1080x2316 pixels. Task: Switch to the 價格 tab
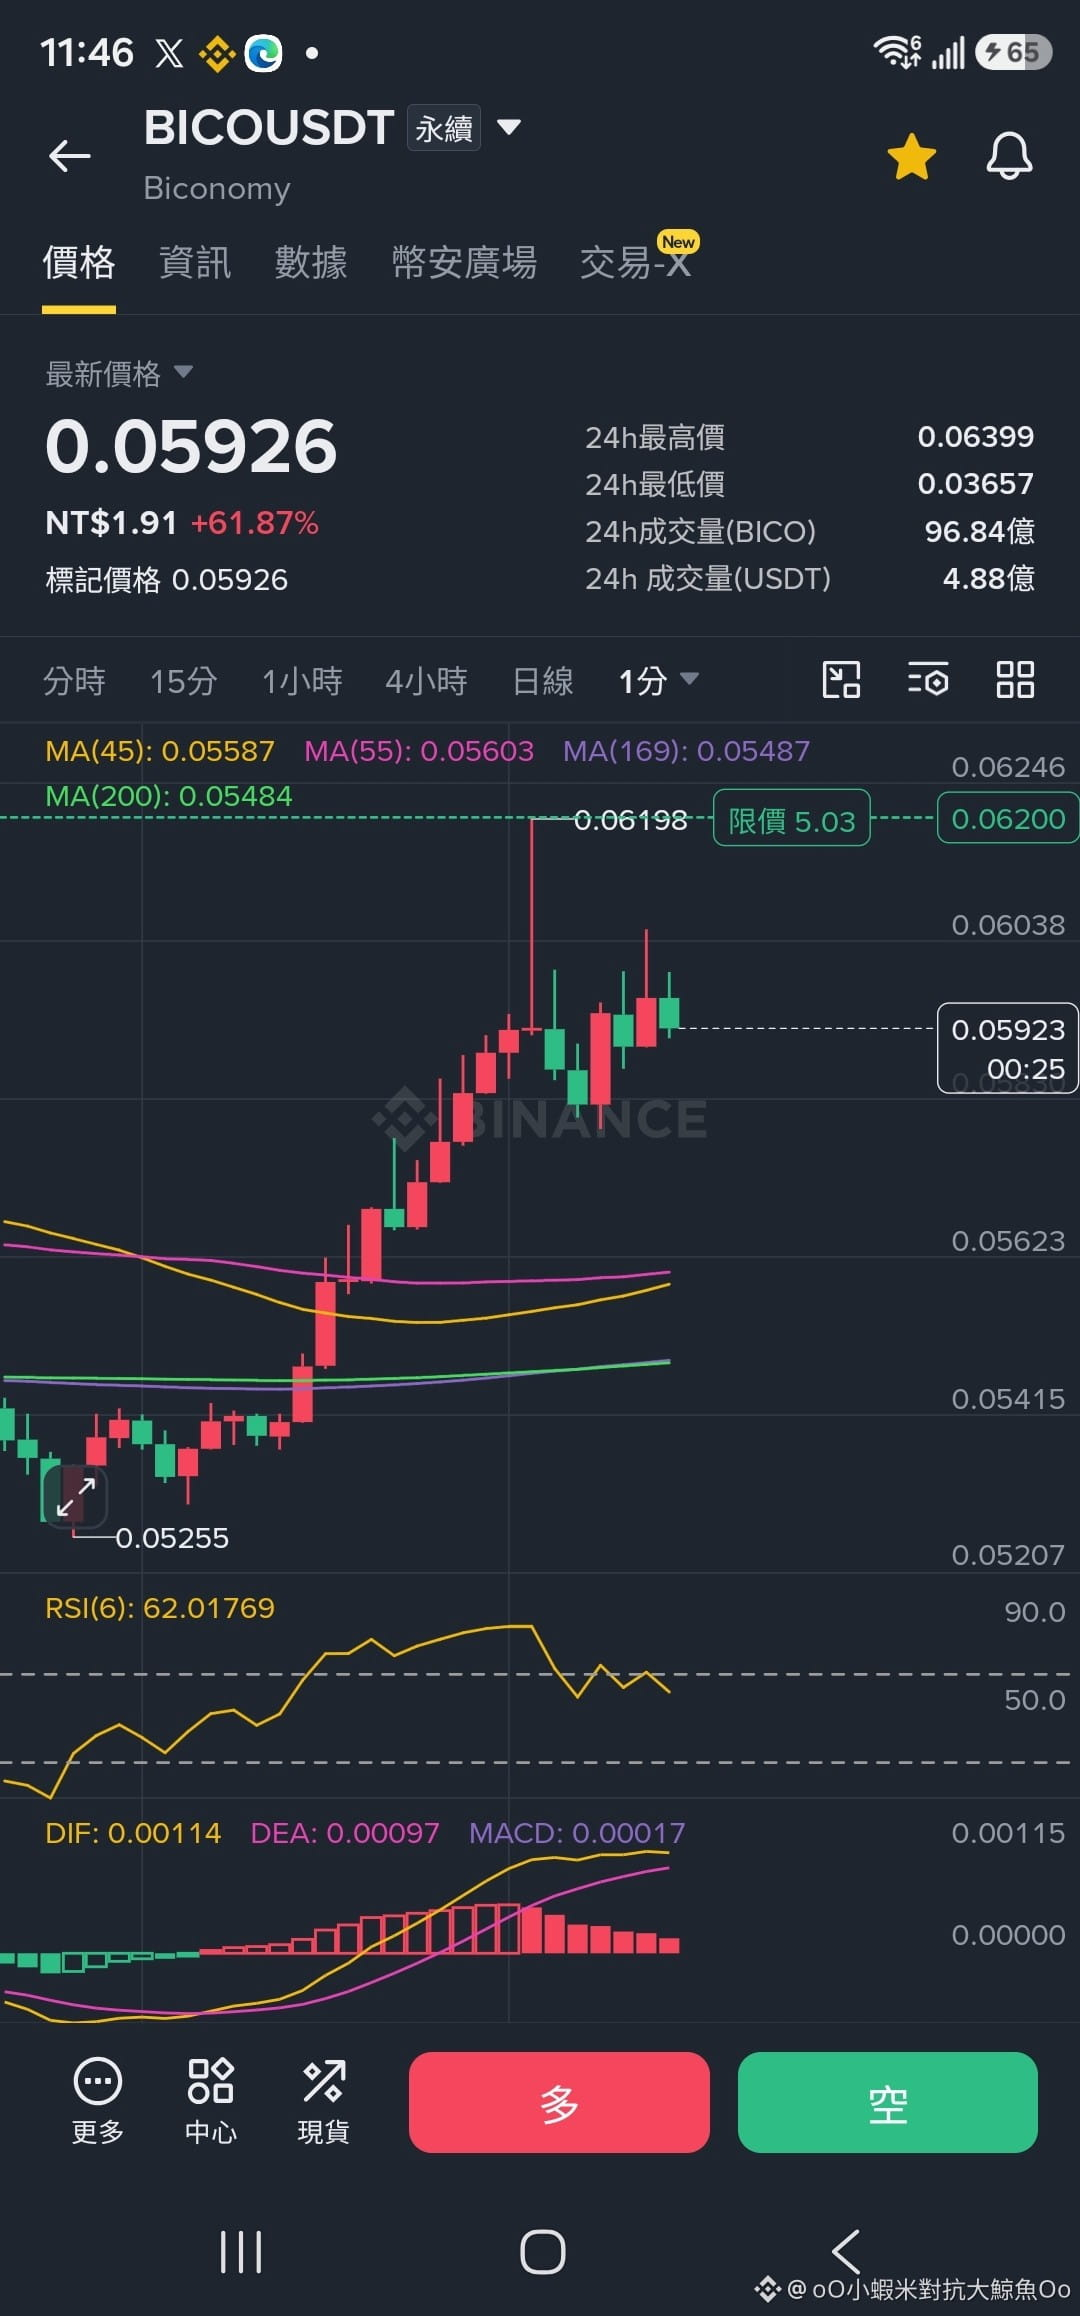click(x=79, y=263)
